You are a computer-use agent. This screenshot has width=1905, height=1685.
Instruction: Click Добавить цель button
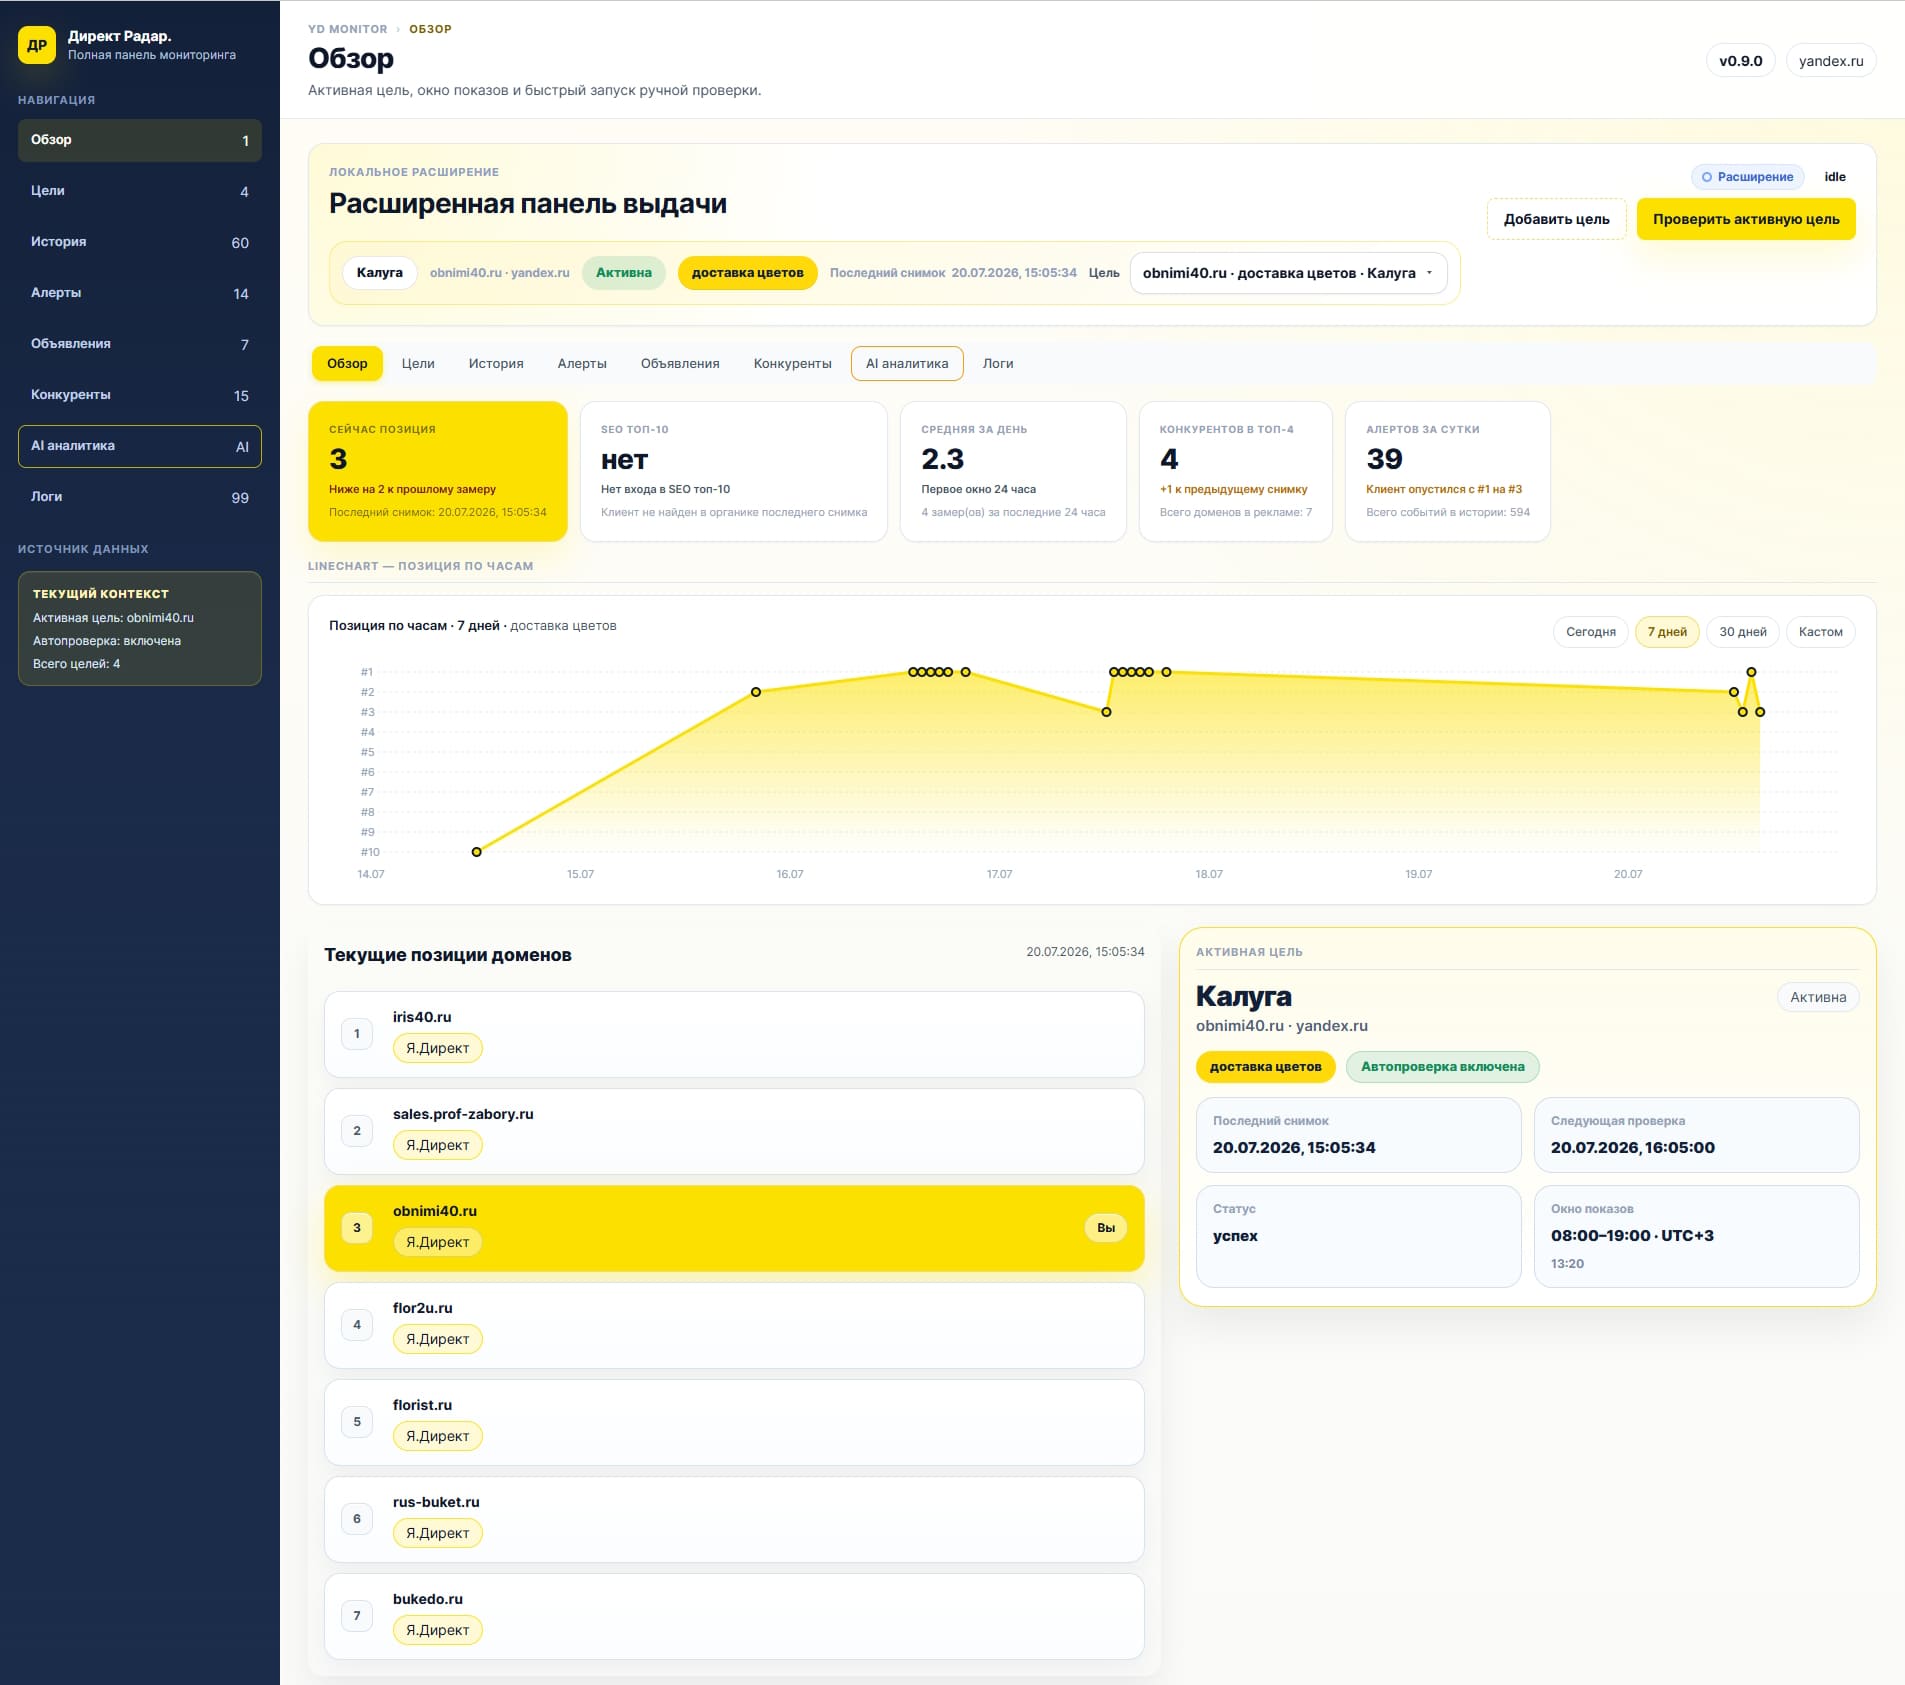pyautogui.click(x=1556, y=219)
